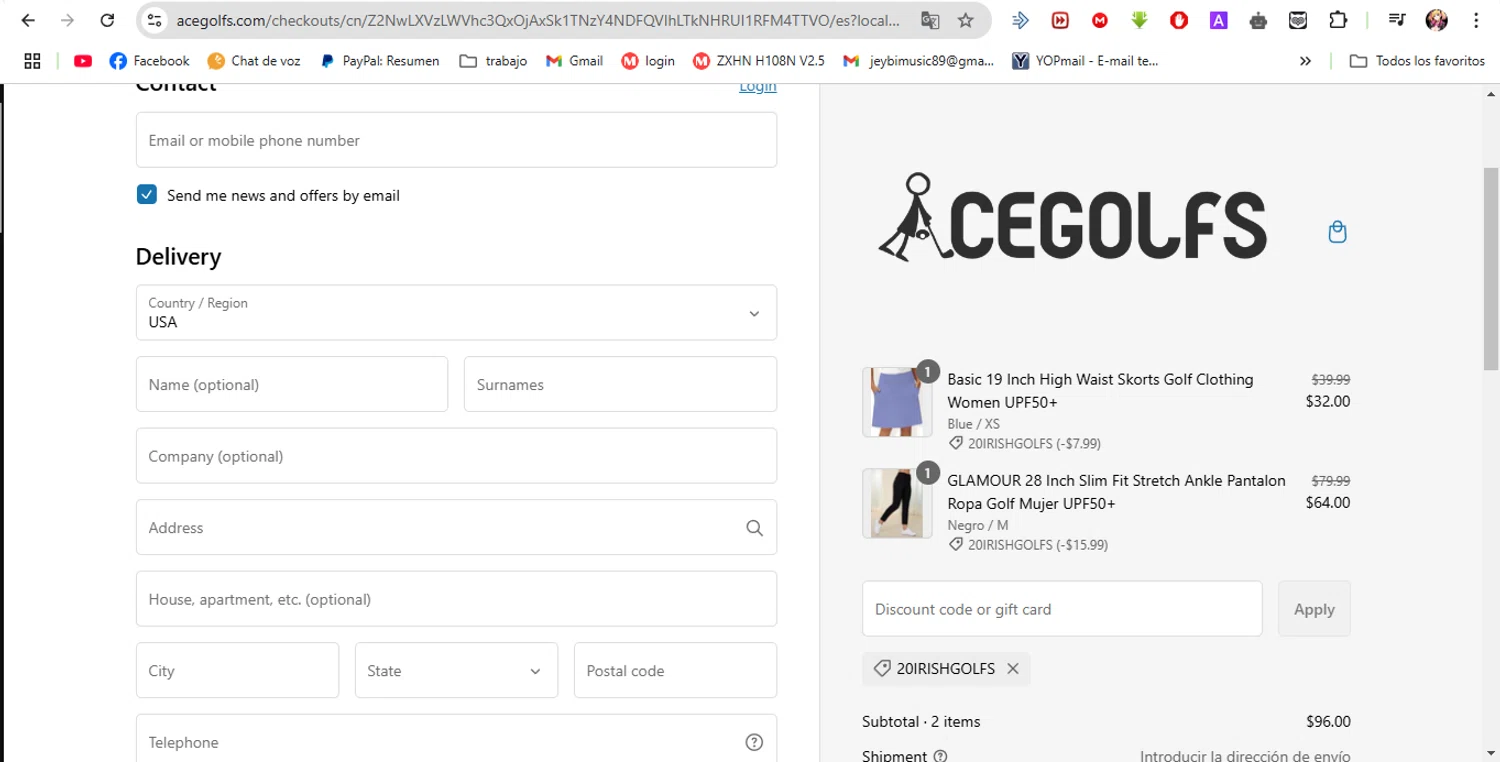1500x762 pixels.
Task: Open the Extensions puzzle piece menu
Action: 1338,20
